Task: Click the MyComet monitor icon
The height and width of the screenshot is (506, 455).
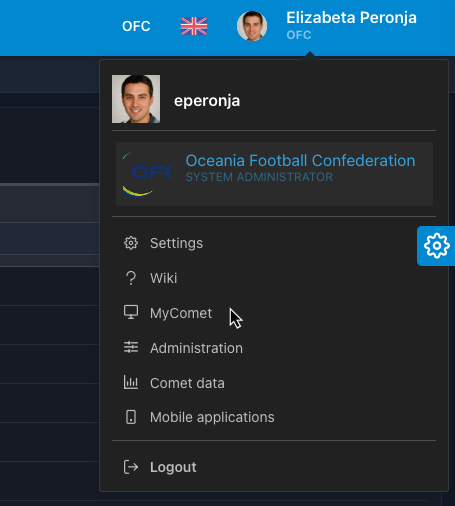Action: (131, 313)
